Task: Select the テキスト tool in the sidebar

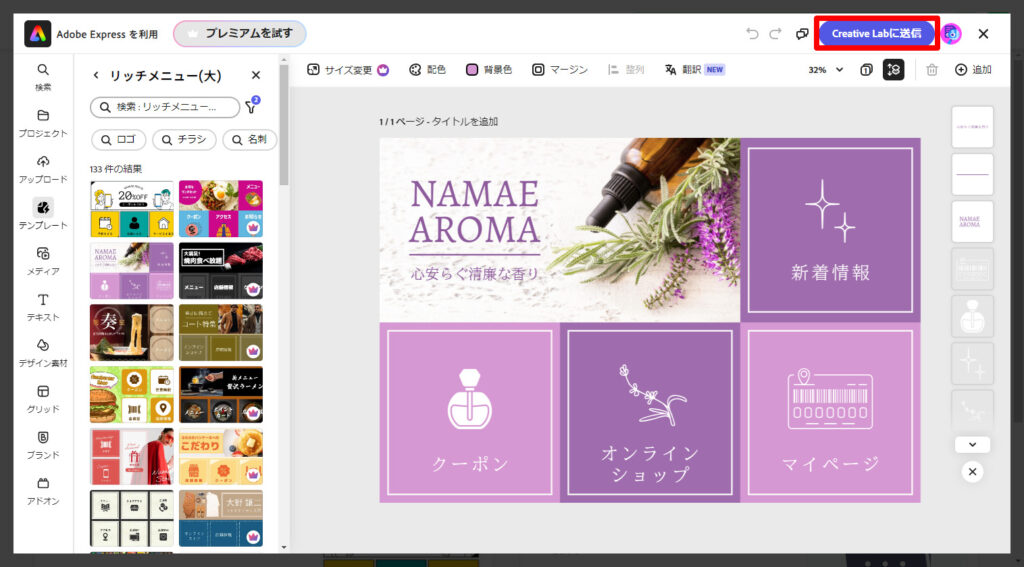Action: 43,306
